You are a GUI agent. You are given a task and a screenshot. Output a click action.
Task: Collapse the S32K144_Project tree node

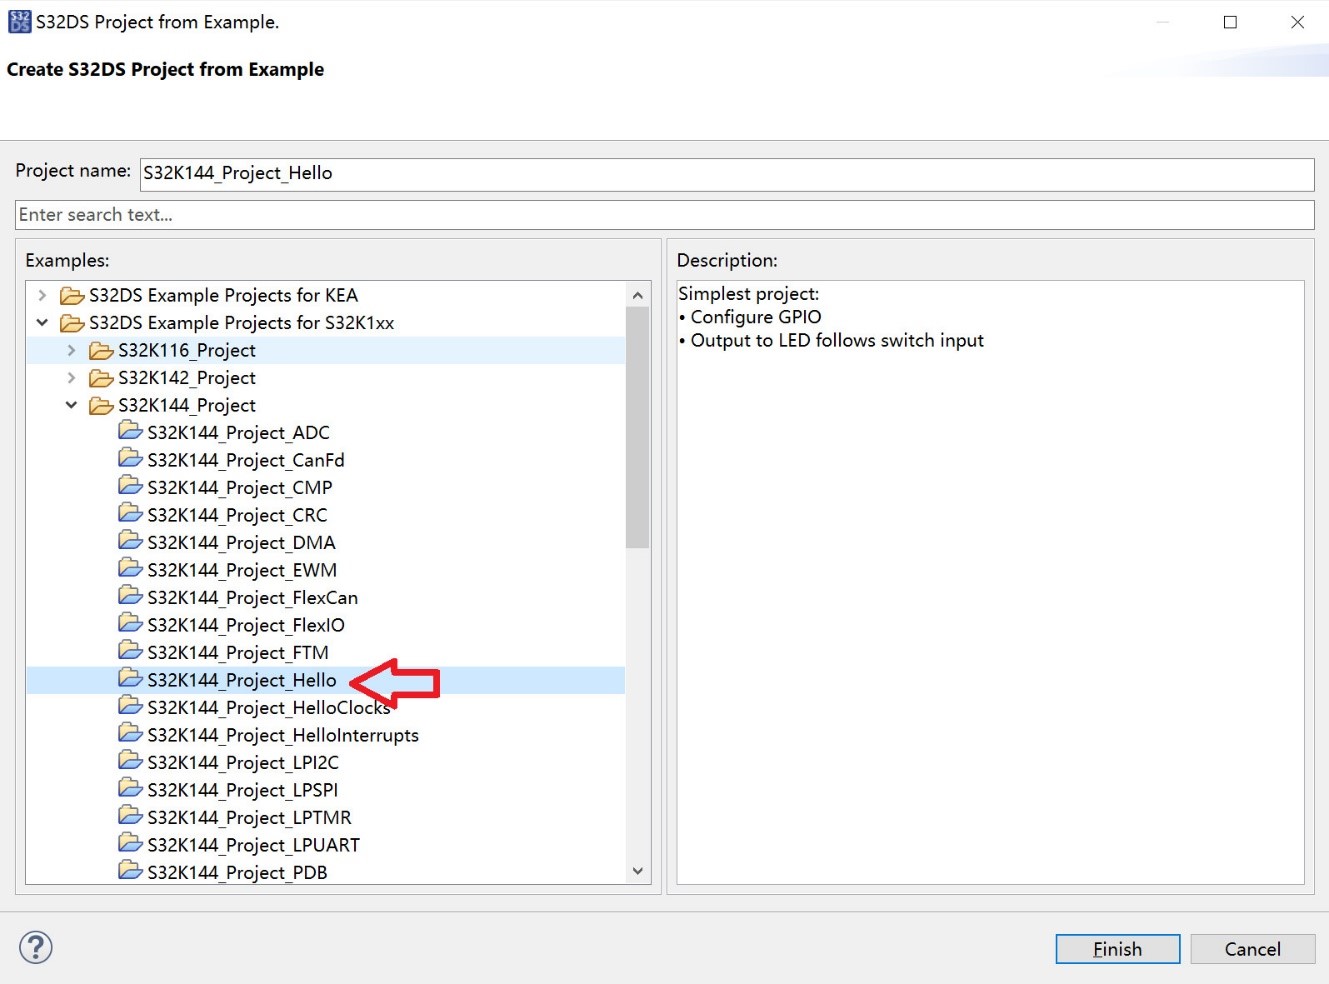pos(71,405)
